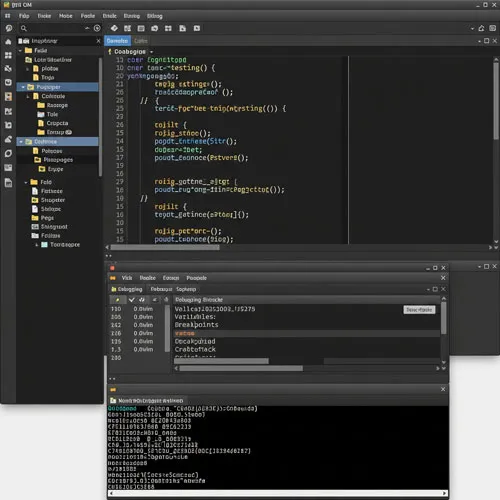This screenshot has width=500, height=500.
Task: Expand the 'ploboe' tree item arrow
Action: point(28,69)
